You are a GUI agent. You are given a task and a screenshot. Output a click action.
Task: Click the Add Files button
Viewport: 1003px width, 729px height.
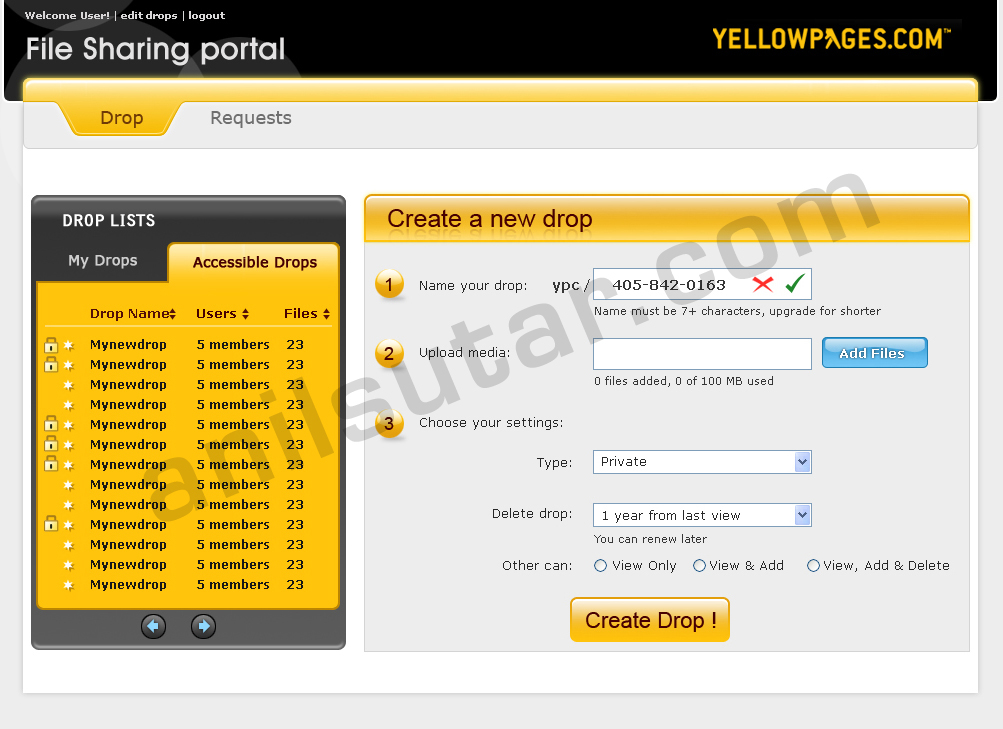pos(874,353)
